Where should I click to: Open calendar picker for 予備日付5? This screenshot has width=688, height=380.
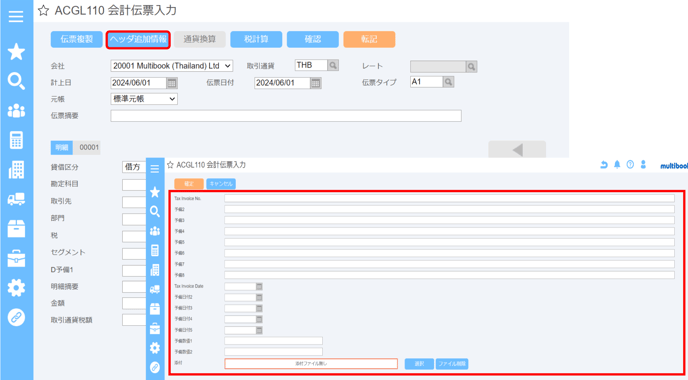click(x=259, y=330)
